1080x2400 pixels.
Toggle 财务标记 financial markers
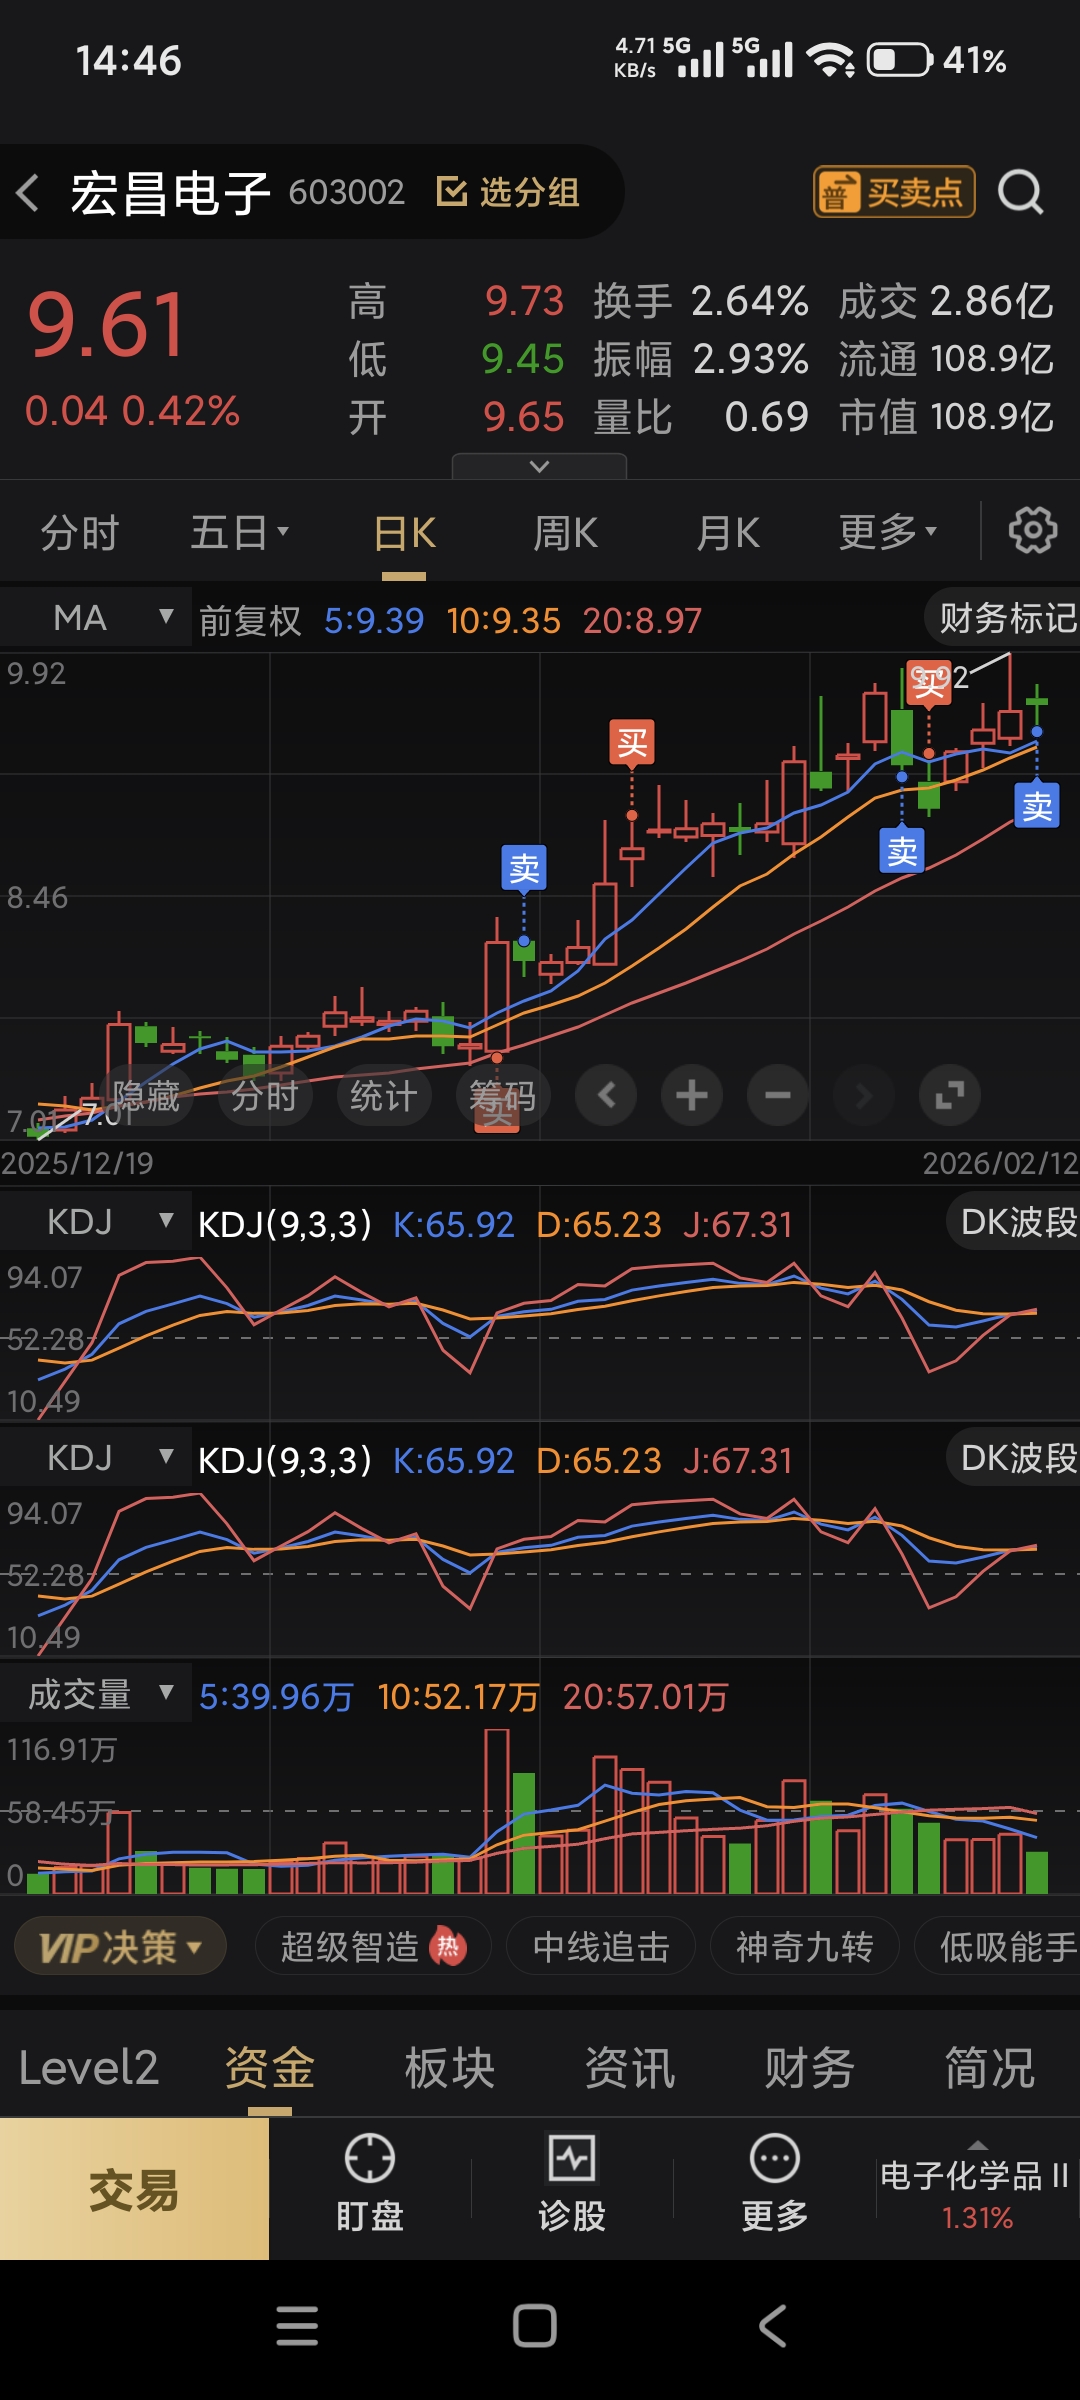pyautogui.click(x=1003, y=618)
